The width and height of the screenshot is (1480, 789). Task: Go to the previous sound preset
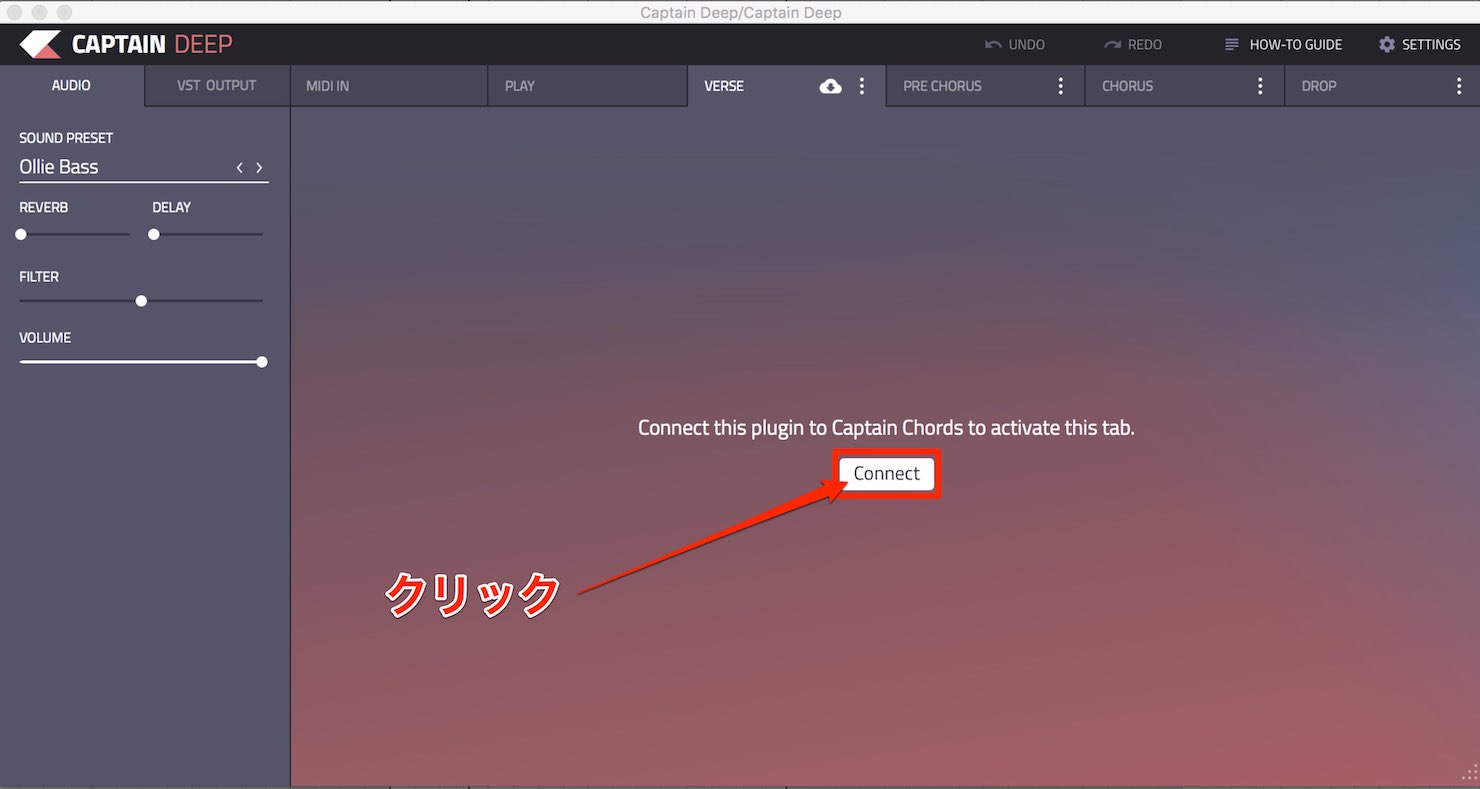coord(239,168)
